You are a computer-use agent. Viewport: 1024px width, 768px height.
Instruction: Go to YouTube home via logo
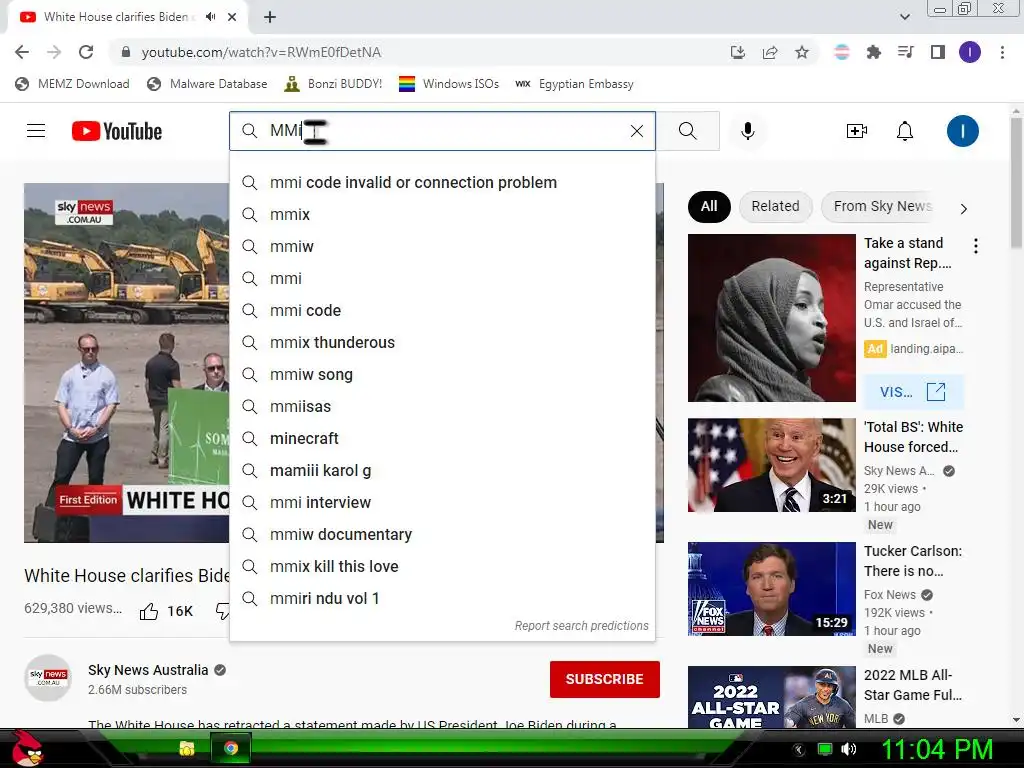point(117,131)
